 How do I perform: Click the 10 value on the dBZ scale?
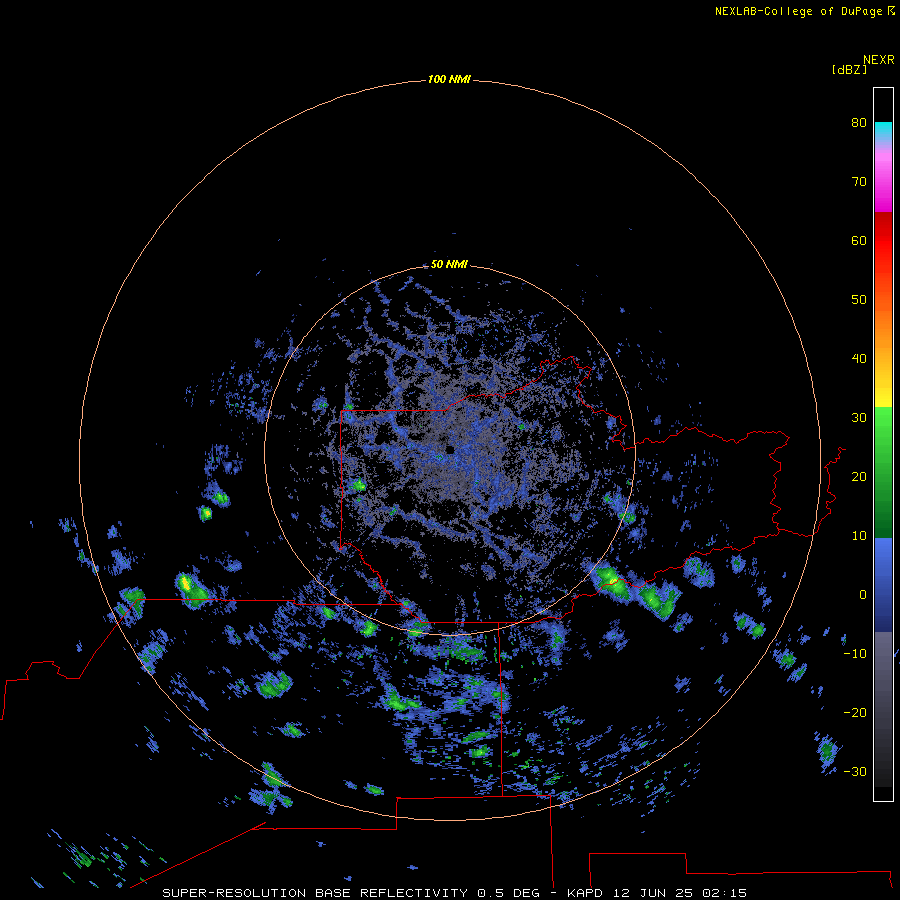pos(859,536)
